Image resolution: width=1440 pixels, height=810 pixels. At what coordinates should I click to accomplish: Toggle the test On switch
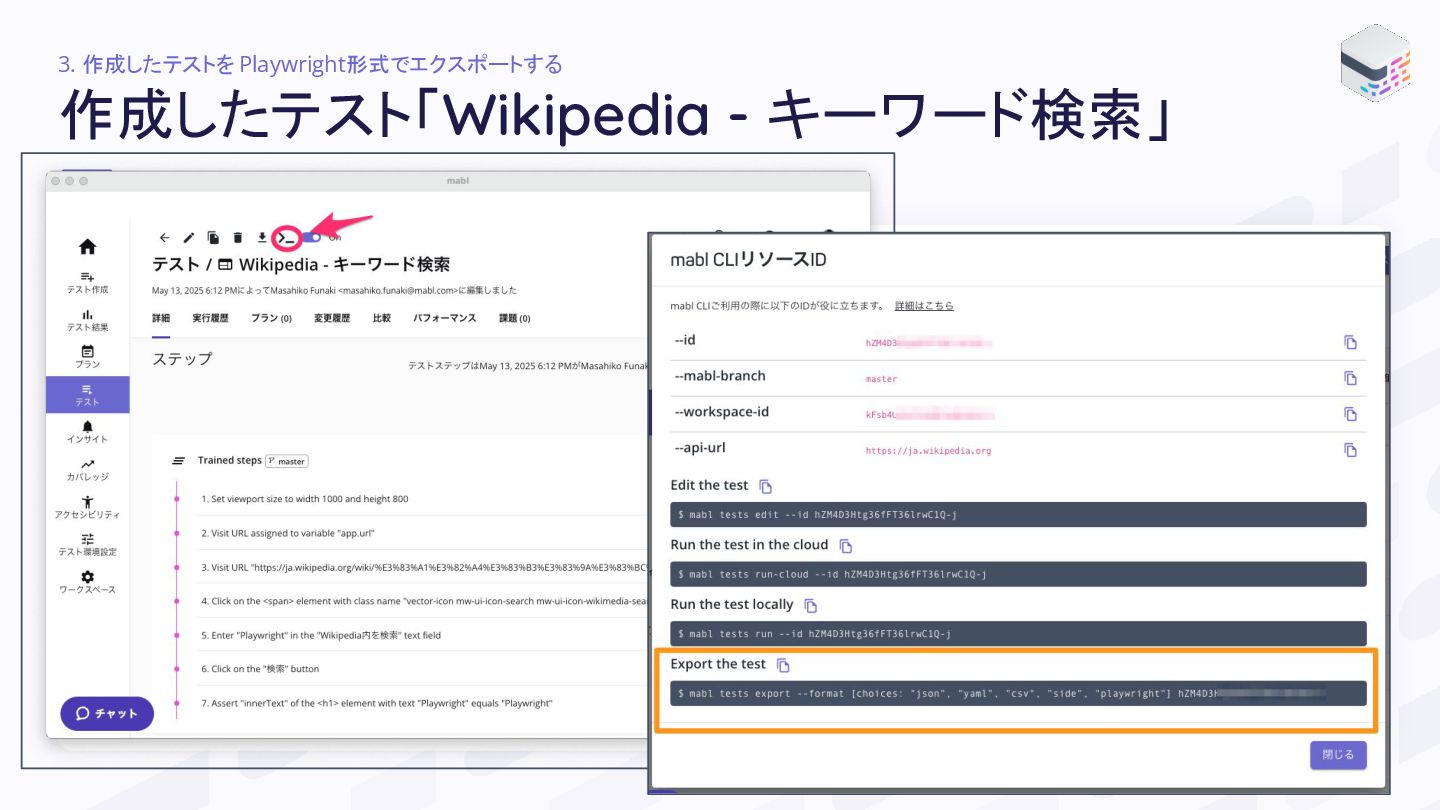tap(312, 238)
